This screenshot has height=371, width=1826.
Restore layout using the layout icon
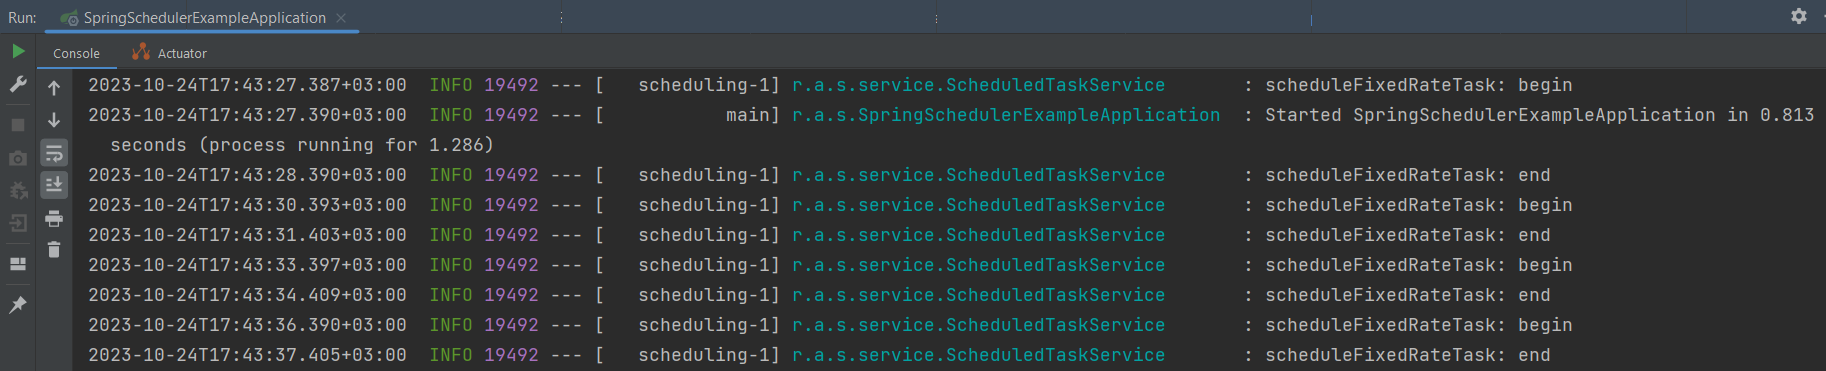pos(18,264)
